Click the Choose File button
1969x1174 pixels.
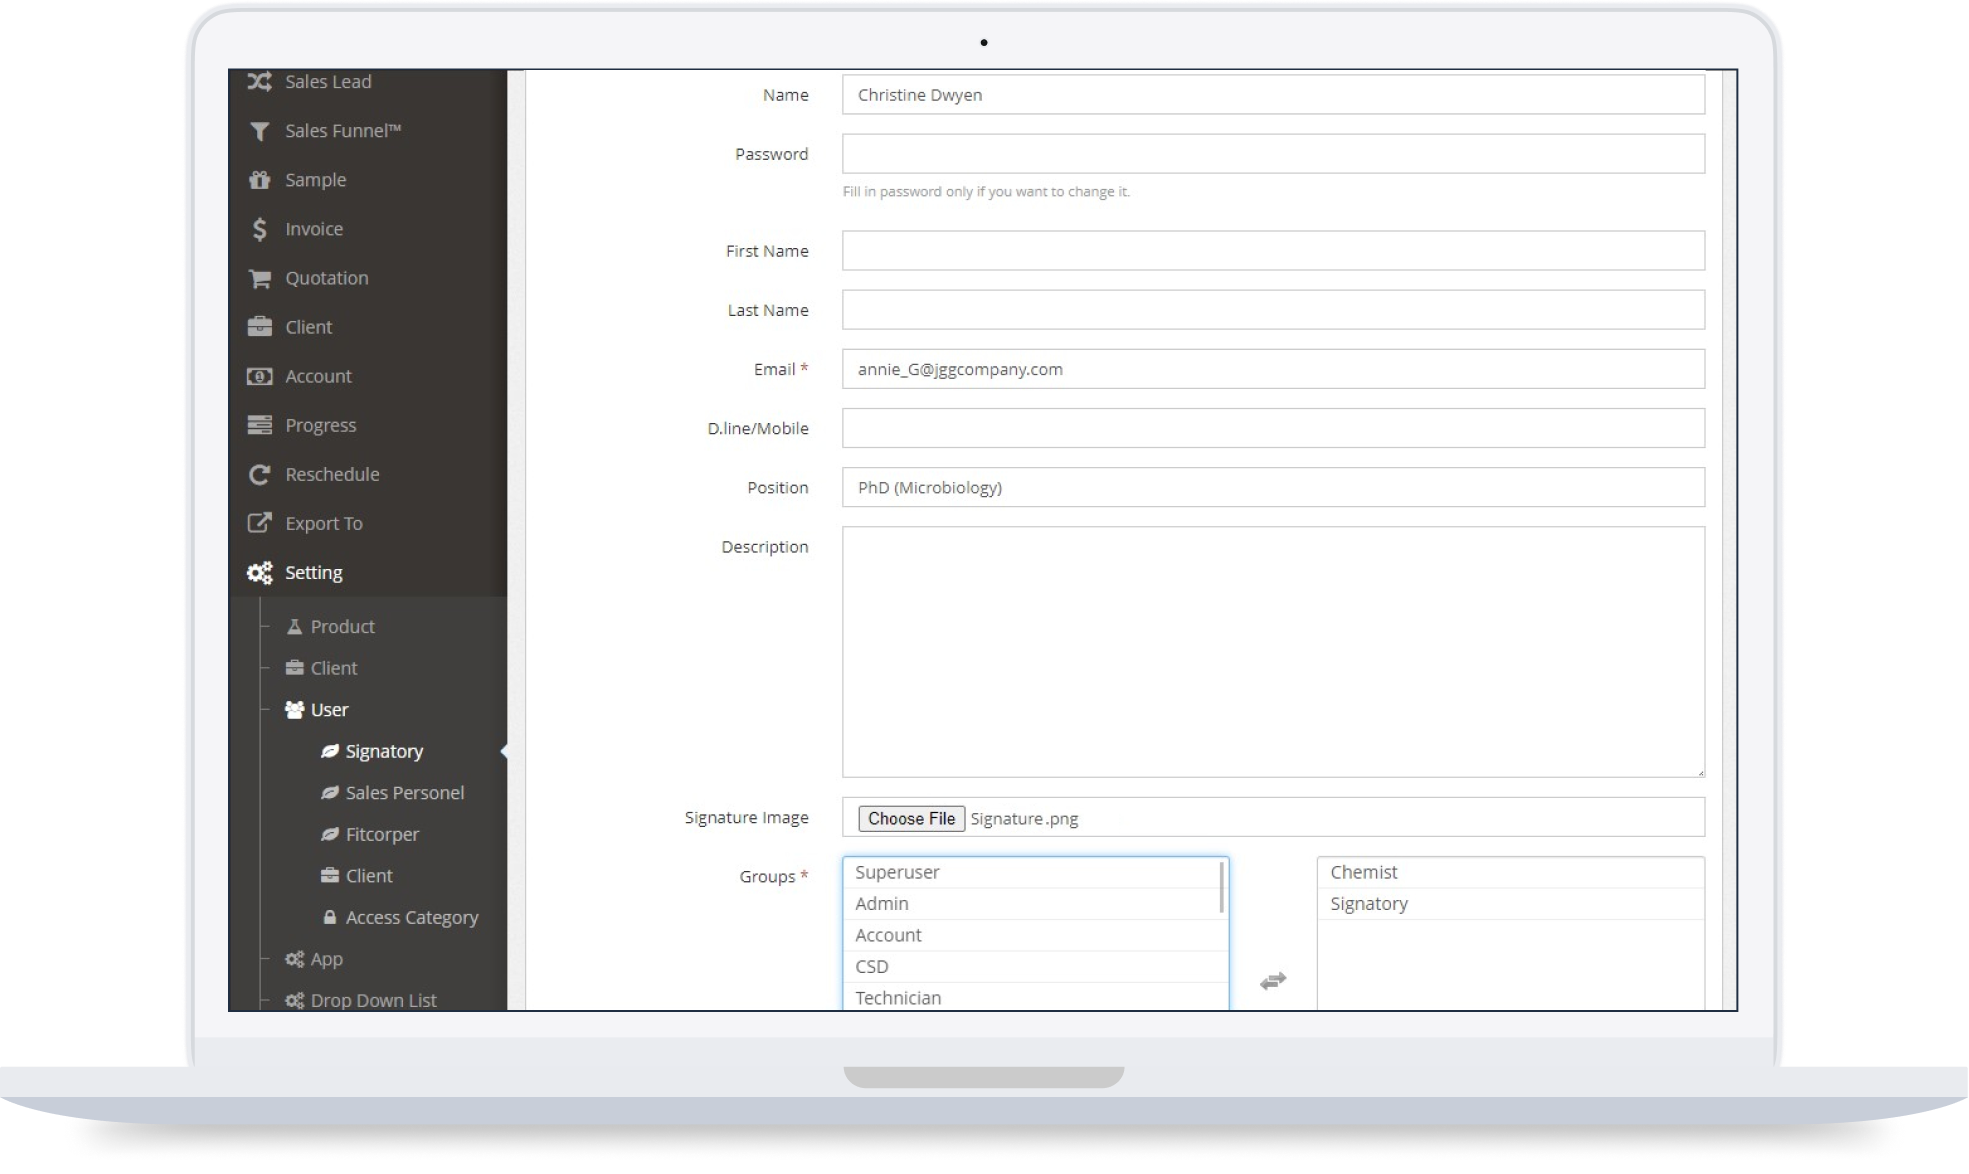(x=911, y=819)
